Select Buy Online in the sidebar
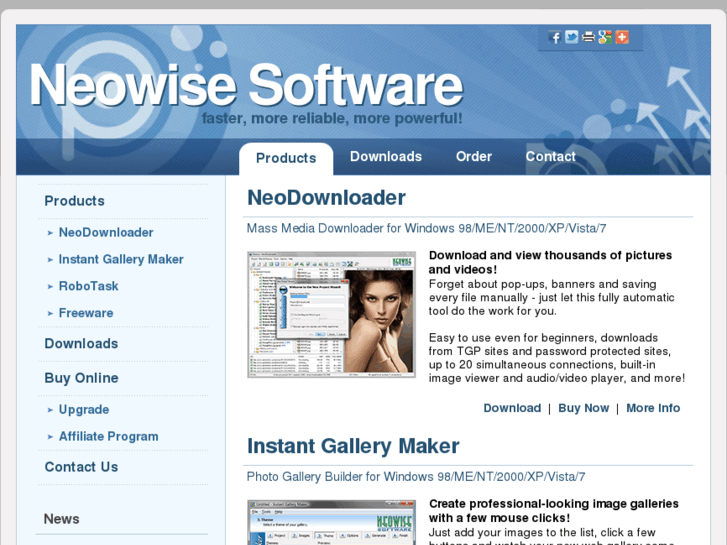Viewport: 727px width, 545px height. [x=81, y=378]
